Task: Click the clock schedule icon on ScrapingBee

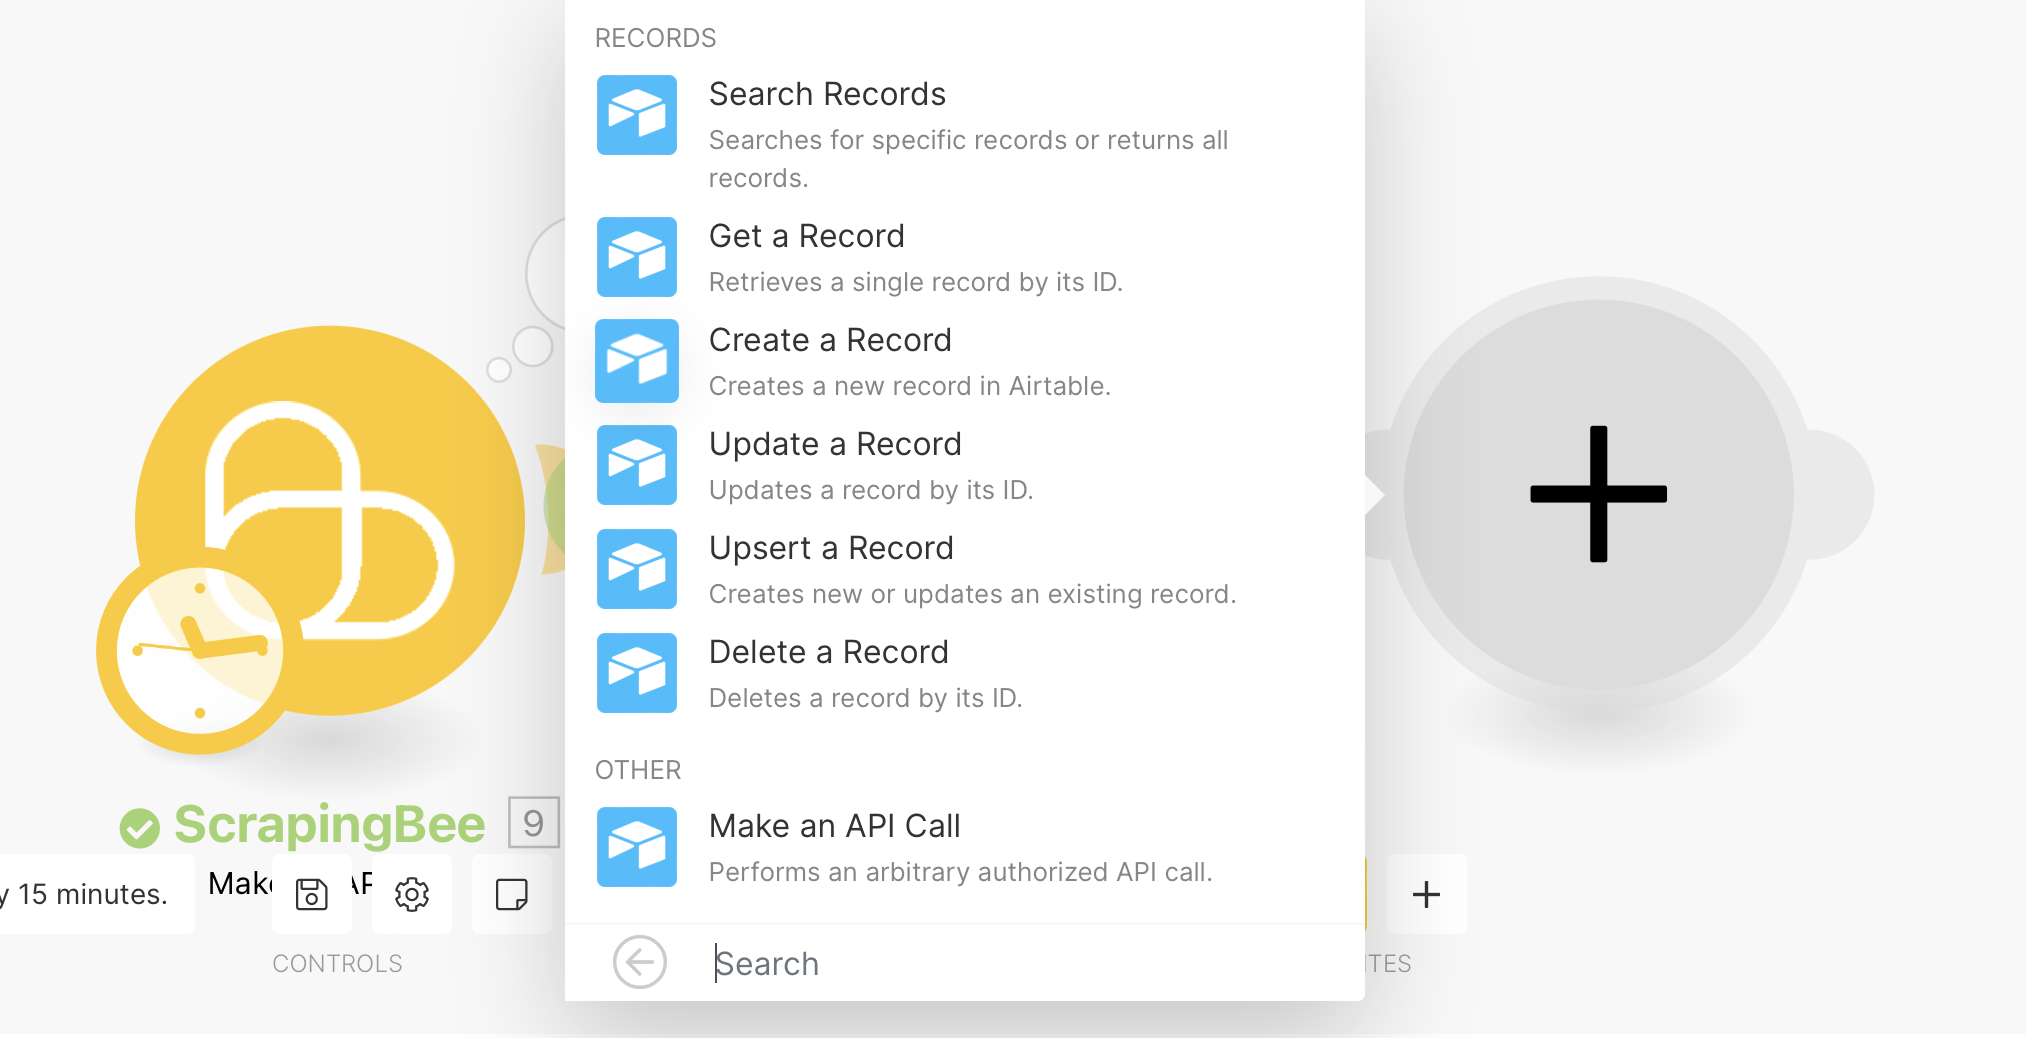Action: tap(199, 652)
